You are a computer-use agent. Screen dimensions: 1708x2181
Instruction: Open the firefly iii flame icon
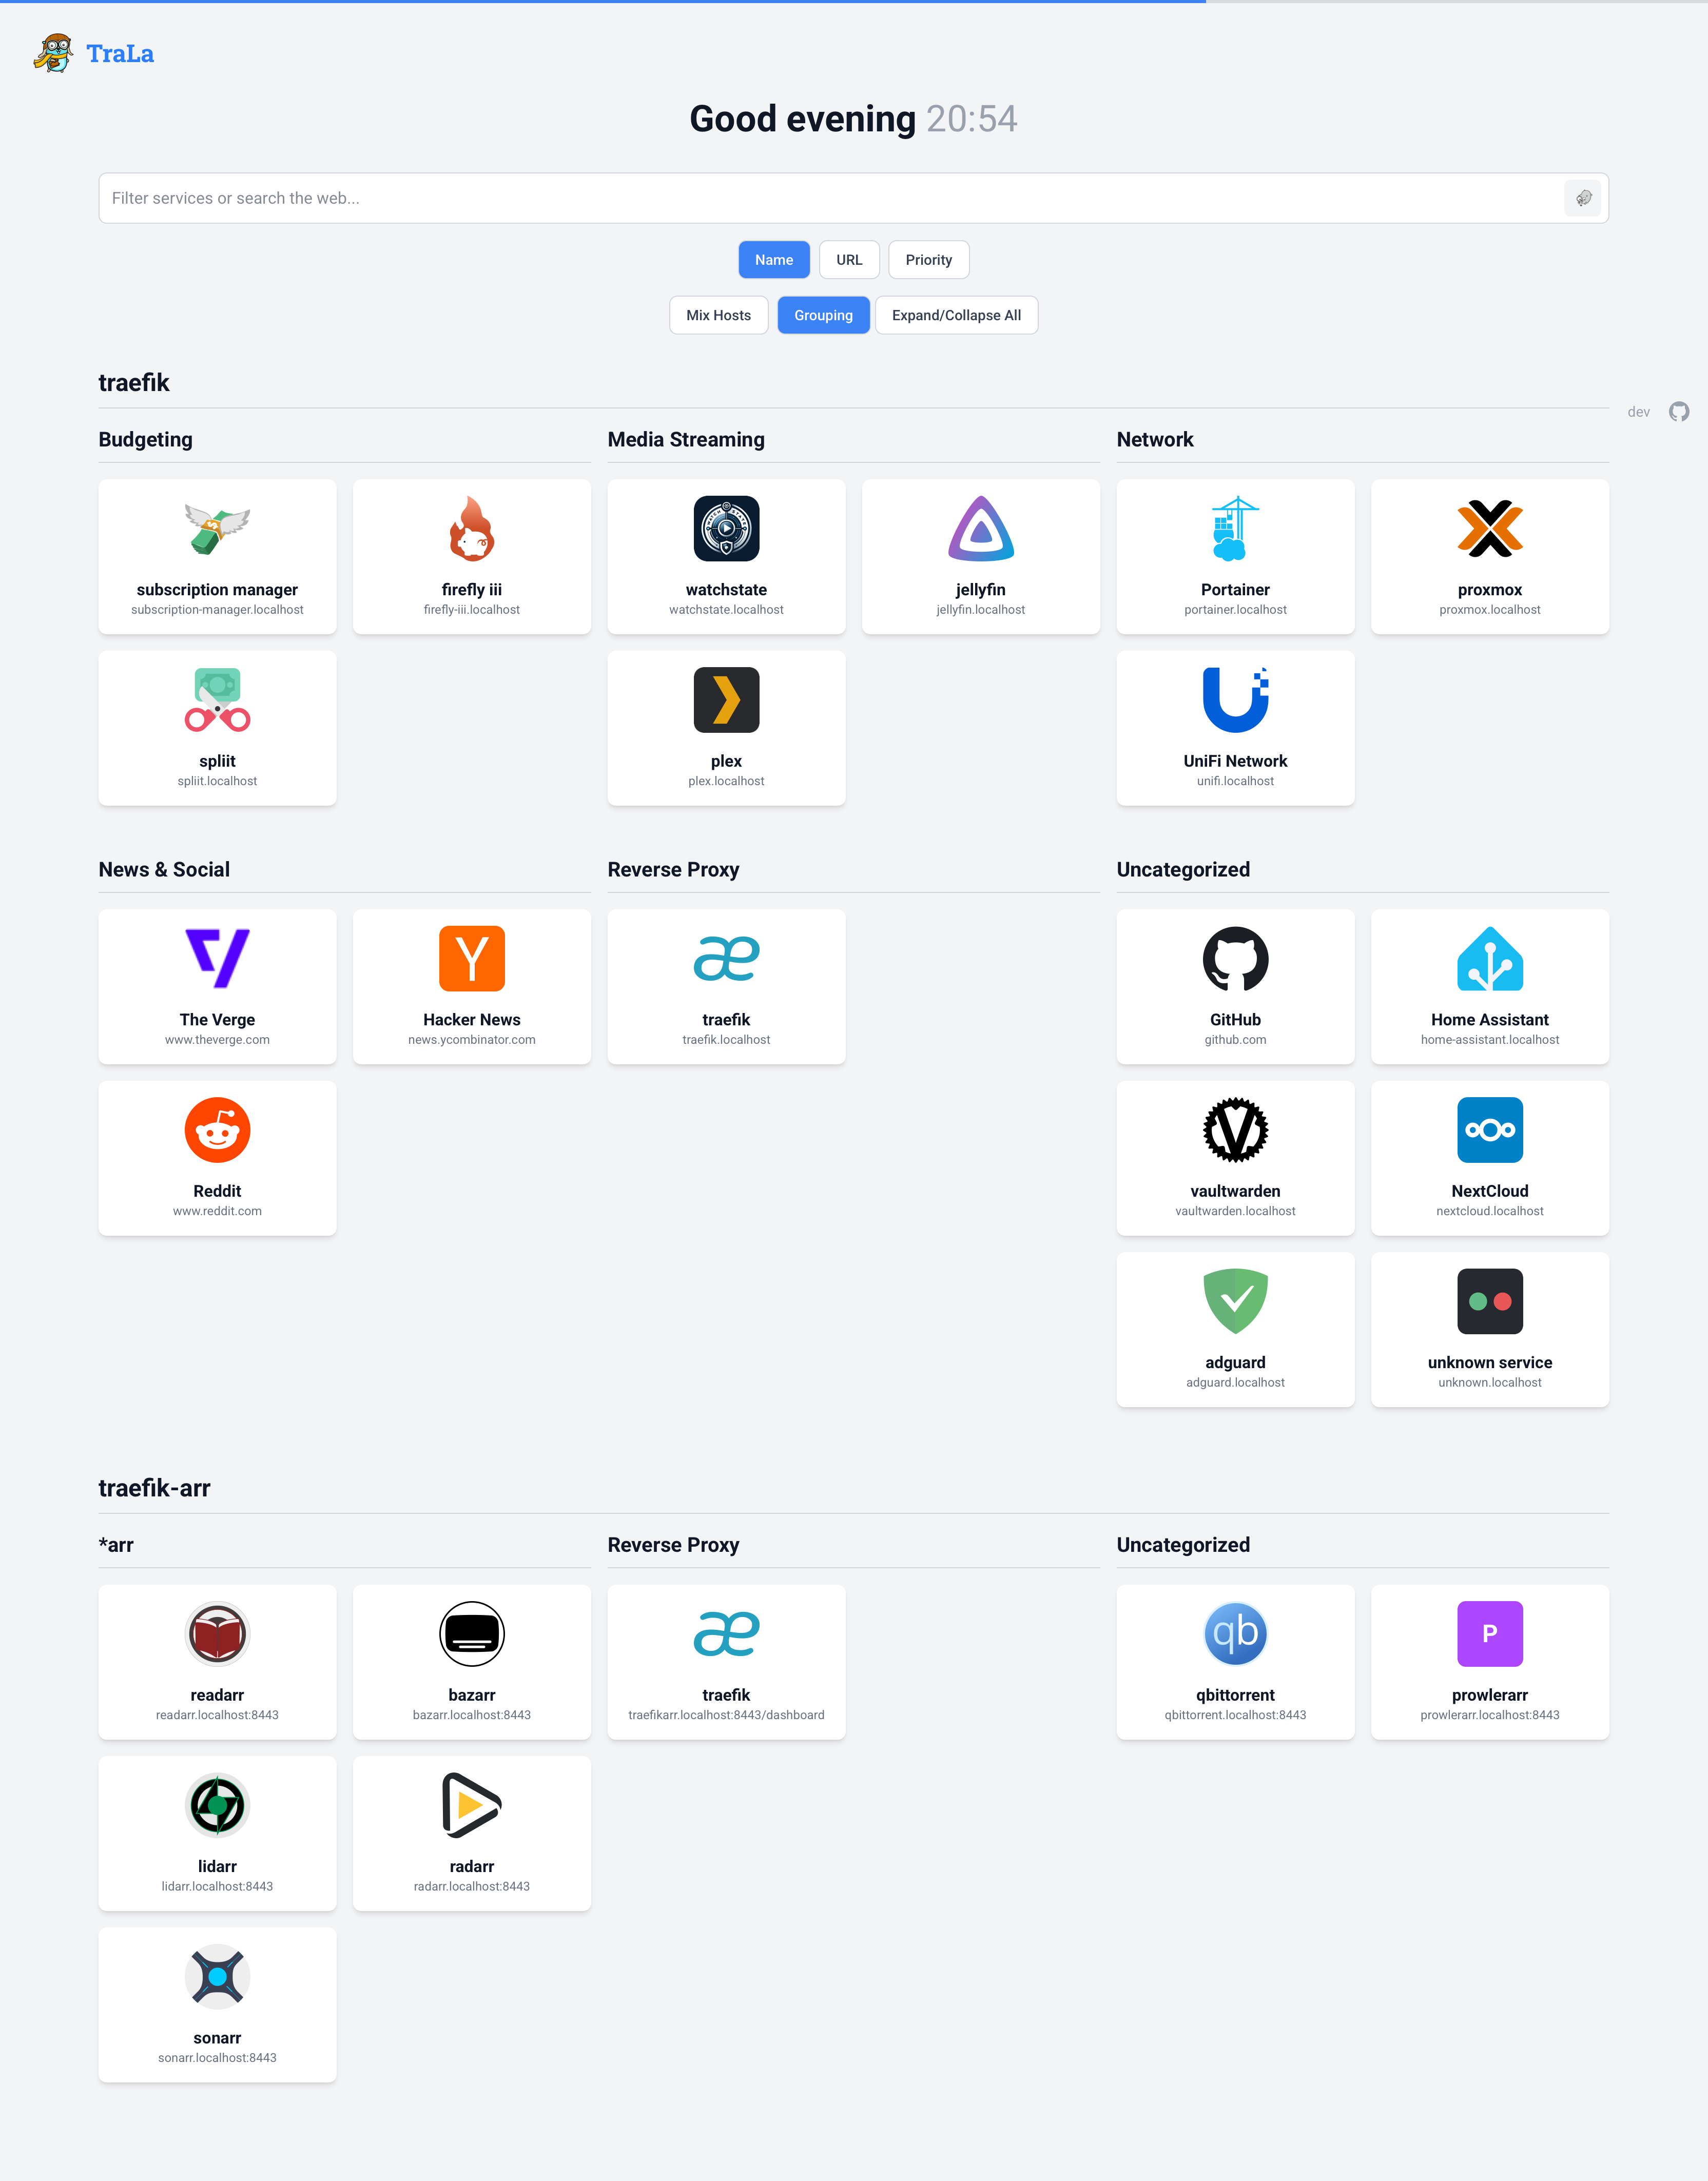(x=472, y=528)
